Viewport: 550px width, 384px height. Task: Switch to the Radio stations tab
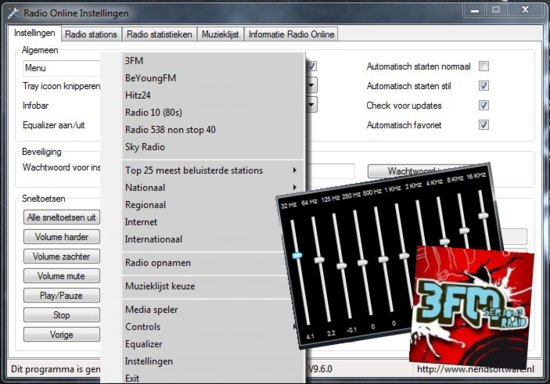(x=91, y=34)
